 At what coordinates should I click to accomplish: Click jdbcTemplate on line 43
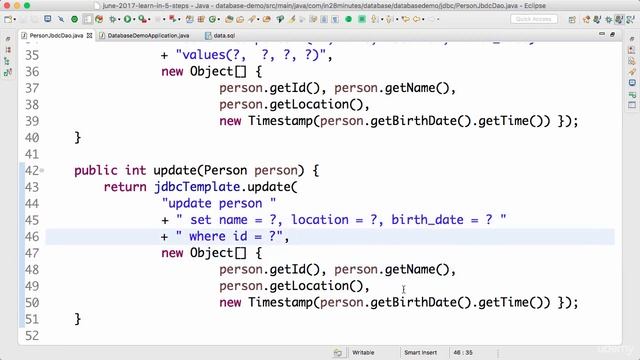coord(197,187)
